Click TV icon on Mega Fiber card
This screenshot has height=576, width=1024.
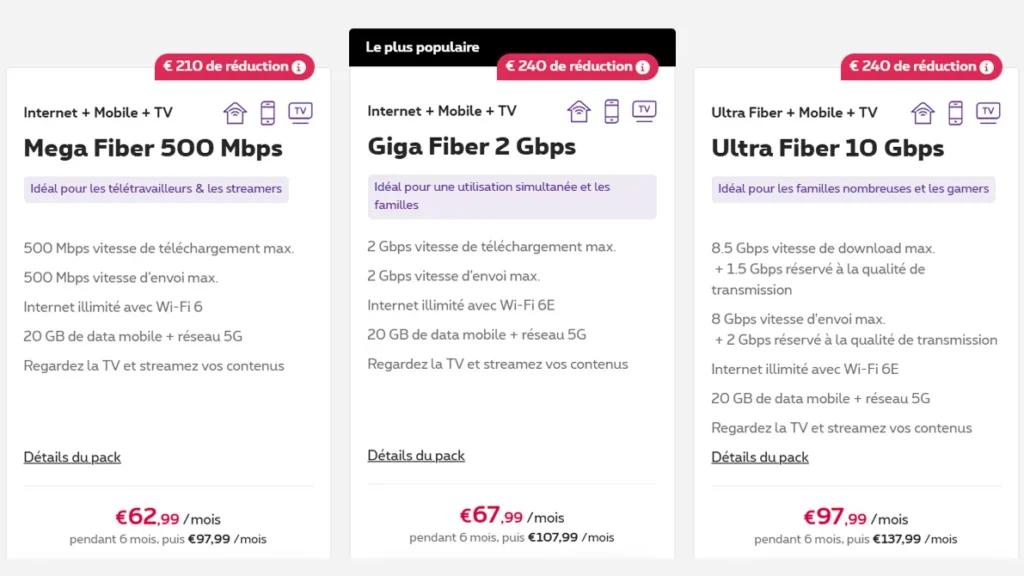(300, 112)
